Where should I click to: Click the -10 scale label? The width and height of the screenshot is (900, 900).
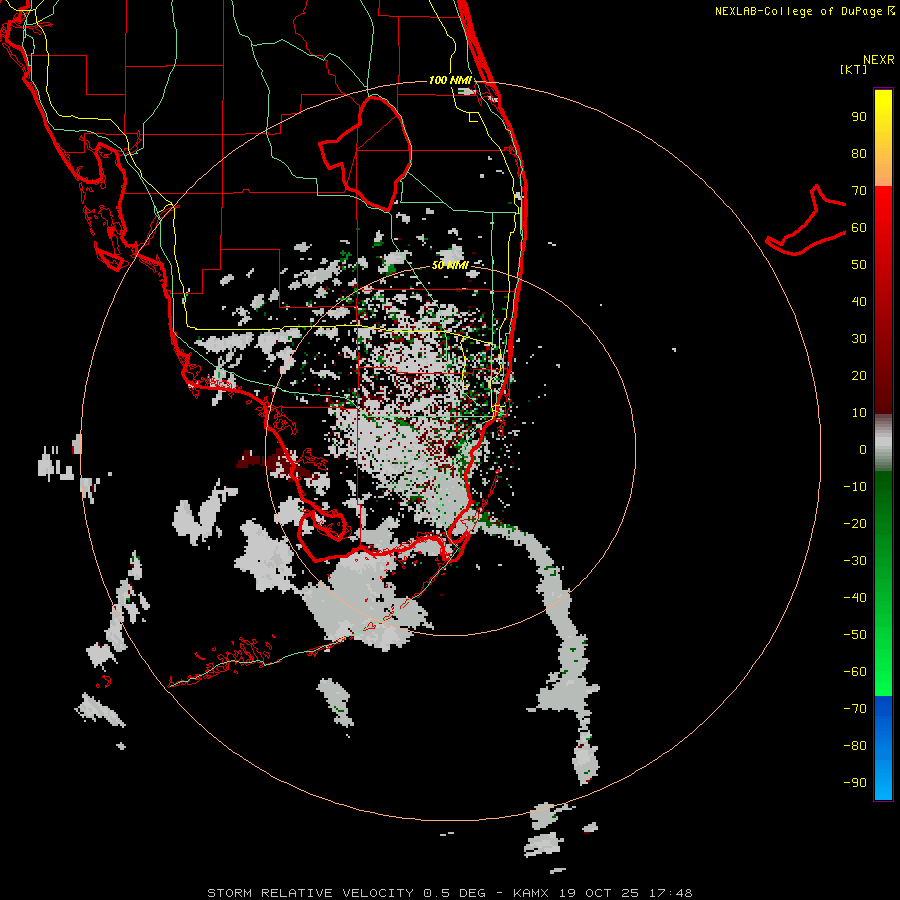point(855,487)
